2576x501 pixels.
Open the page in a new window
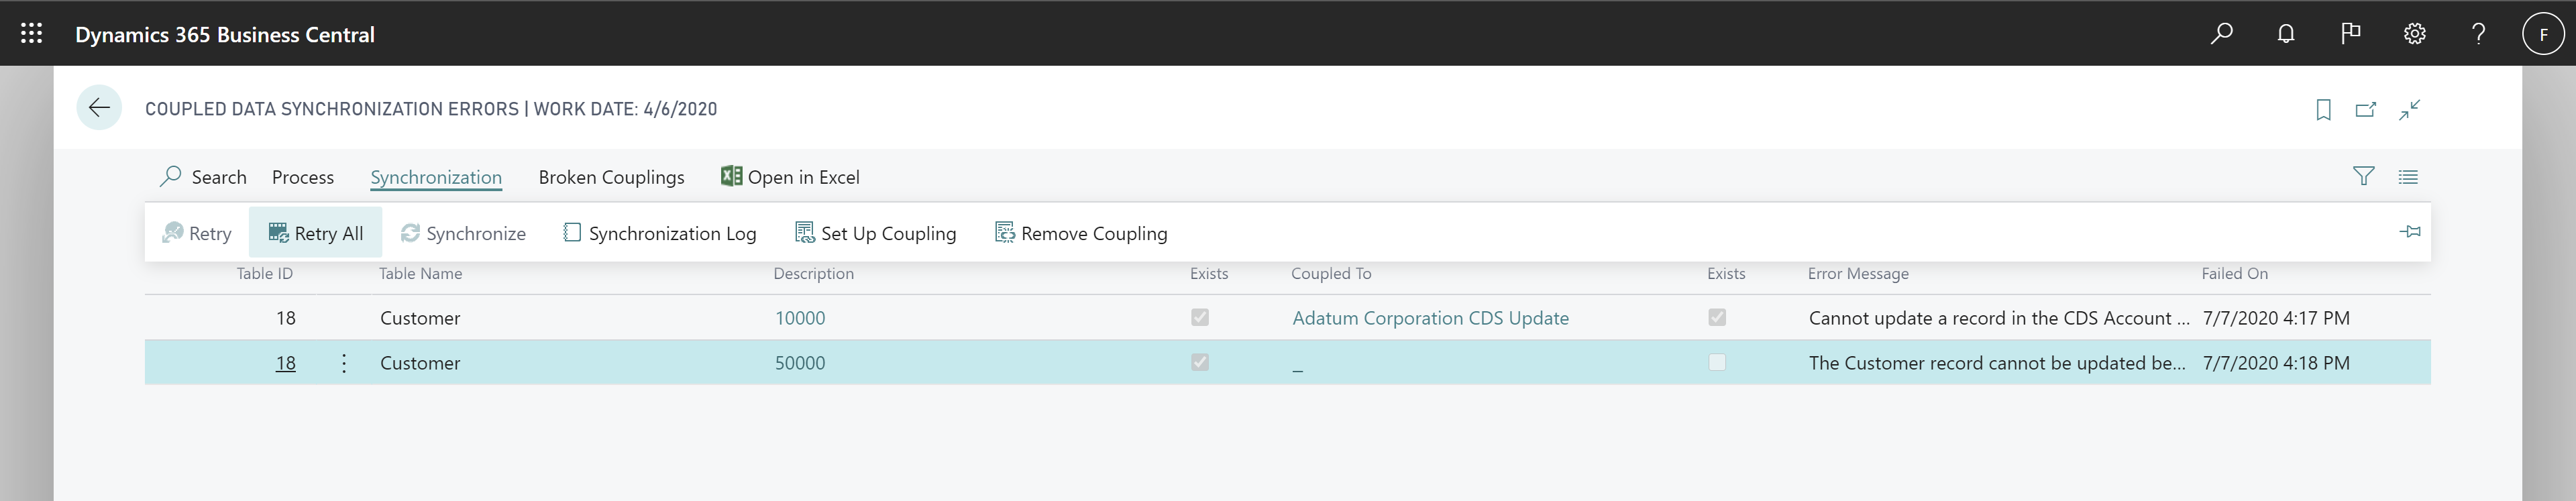coord(2366,110)
